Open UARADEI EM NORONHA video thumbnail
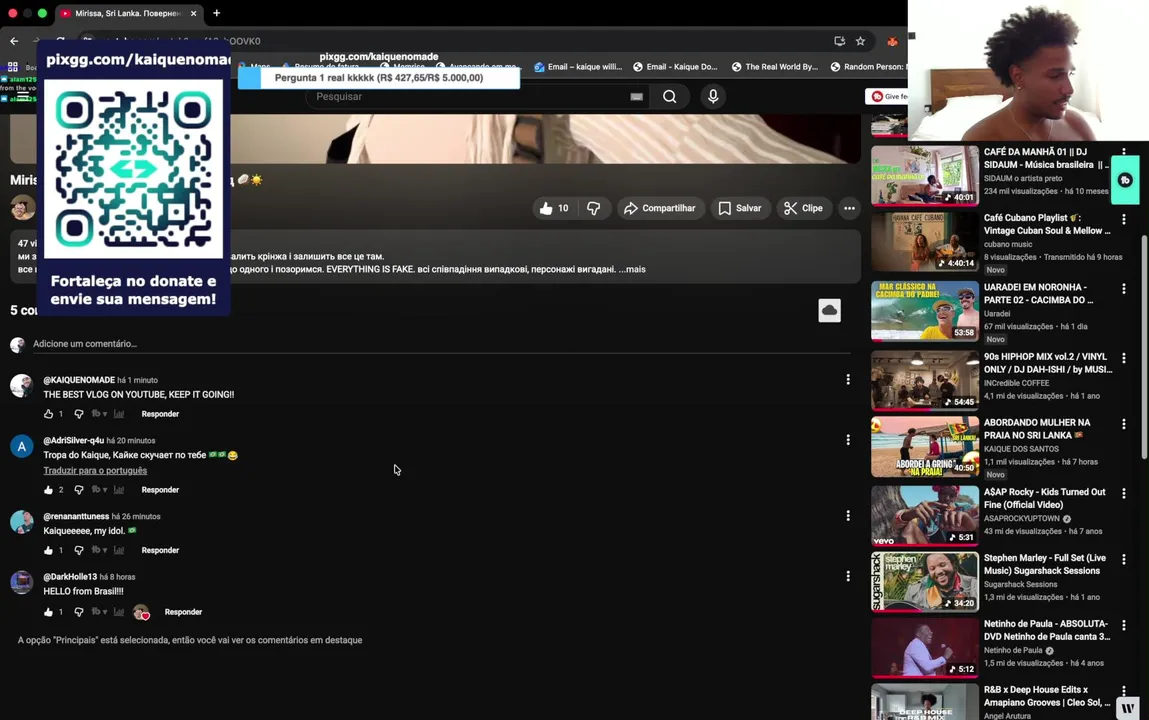Screen dimensions: 1149x720 click(925, 311)
